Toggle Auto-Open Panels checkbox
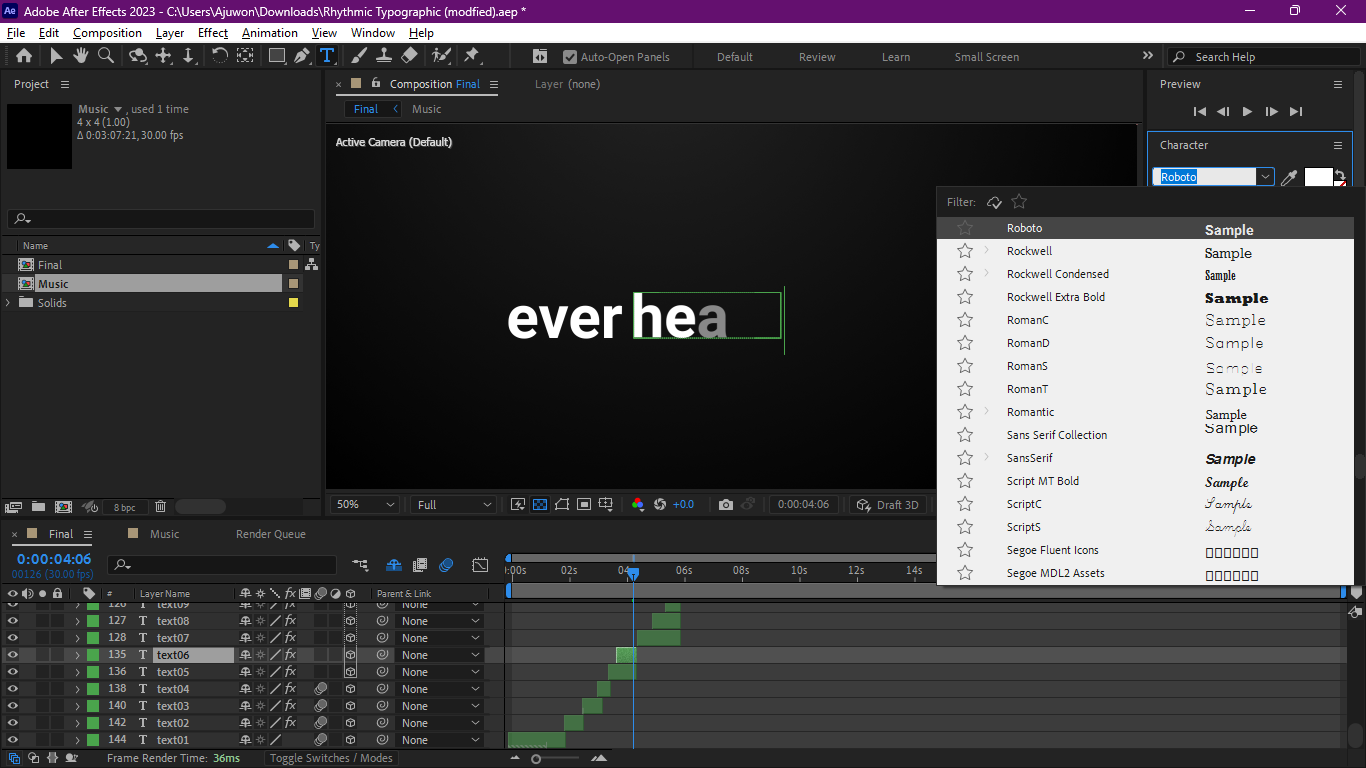 click(x=570, y=57)
